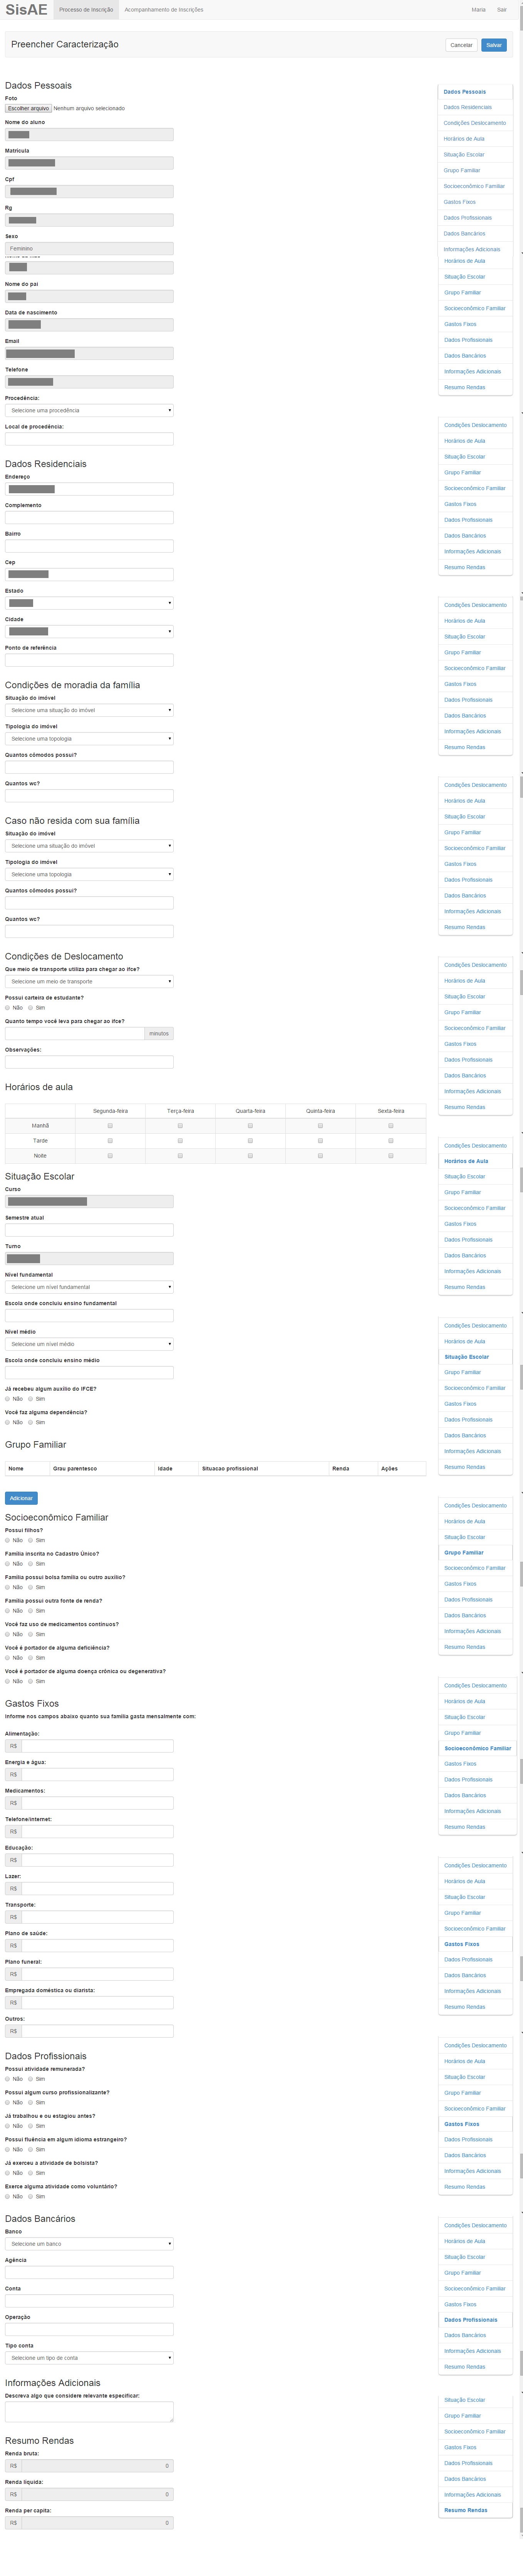Click the tempo para chegar ao ifce field

point(75,1033)
